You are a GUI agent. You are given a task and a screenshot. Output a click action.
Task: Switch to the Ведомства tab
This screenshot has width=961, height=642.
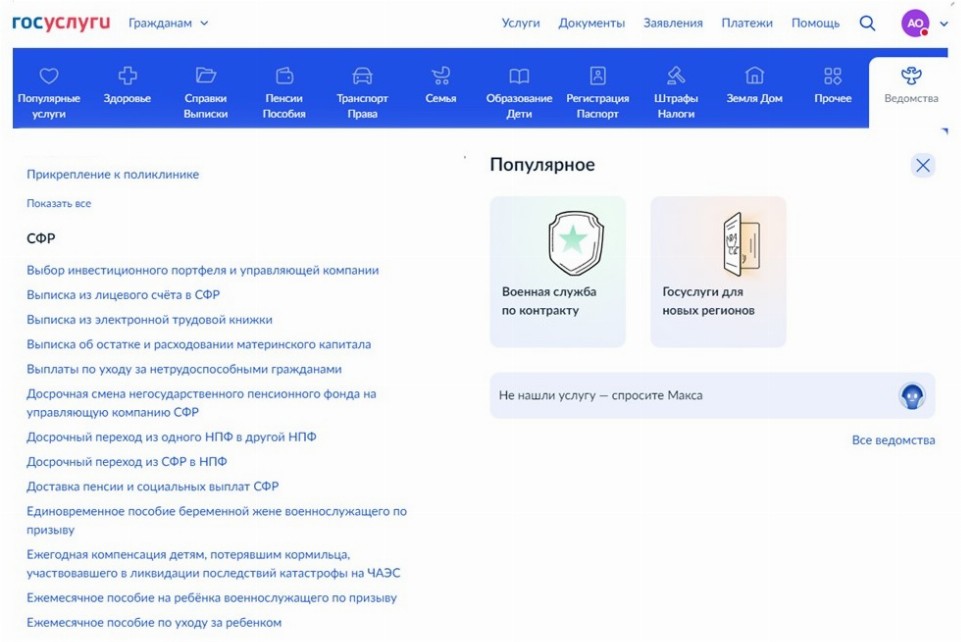coord(911,86)
